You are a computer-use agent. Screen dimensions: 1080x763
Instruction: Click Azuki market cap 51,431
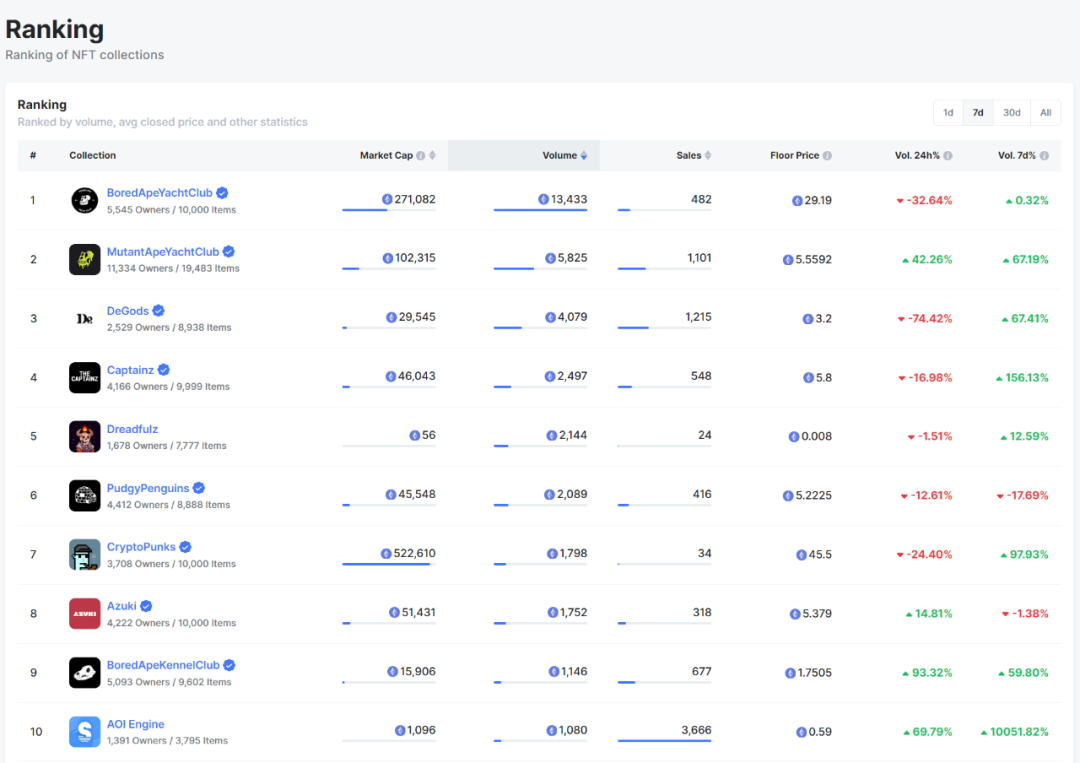pos(419,612)
